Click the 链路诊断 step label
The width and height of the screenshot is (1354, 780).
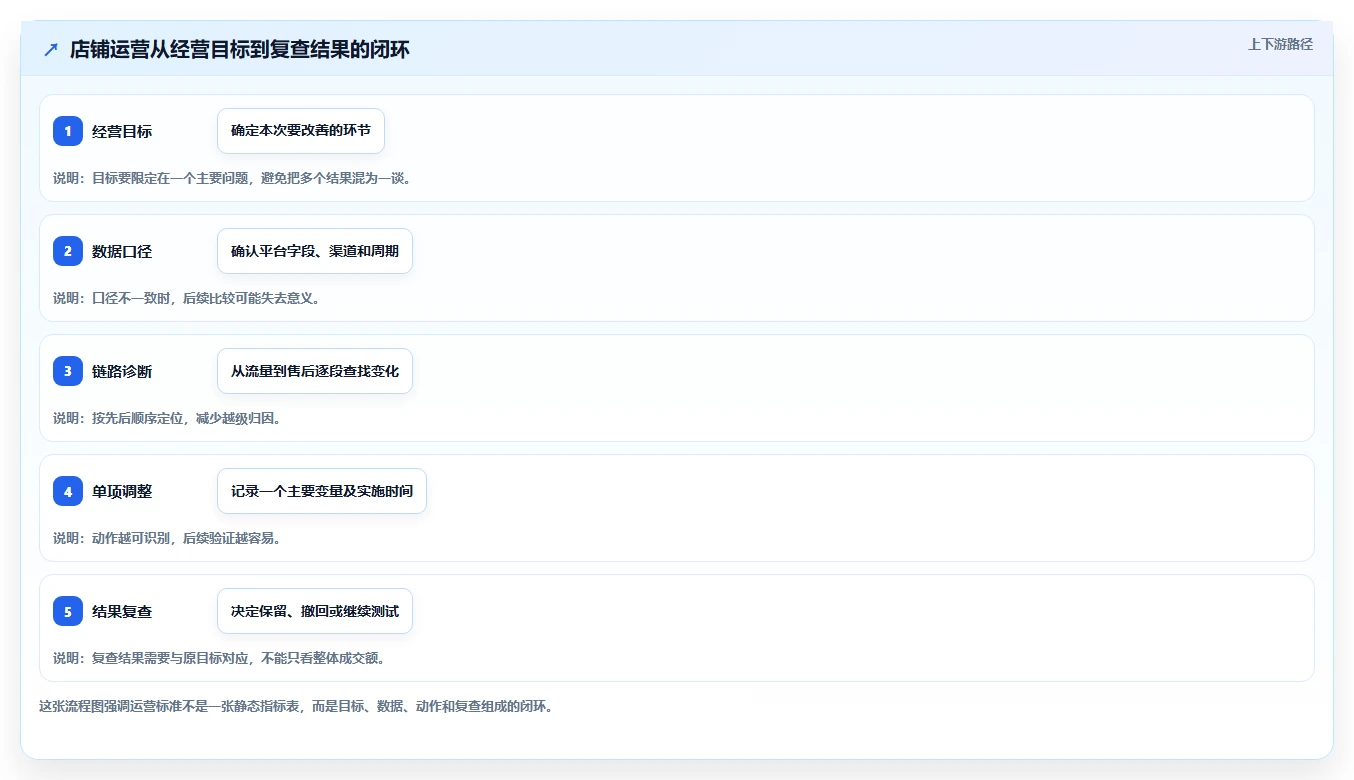pos(122,371)
